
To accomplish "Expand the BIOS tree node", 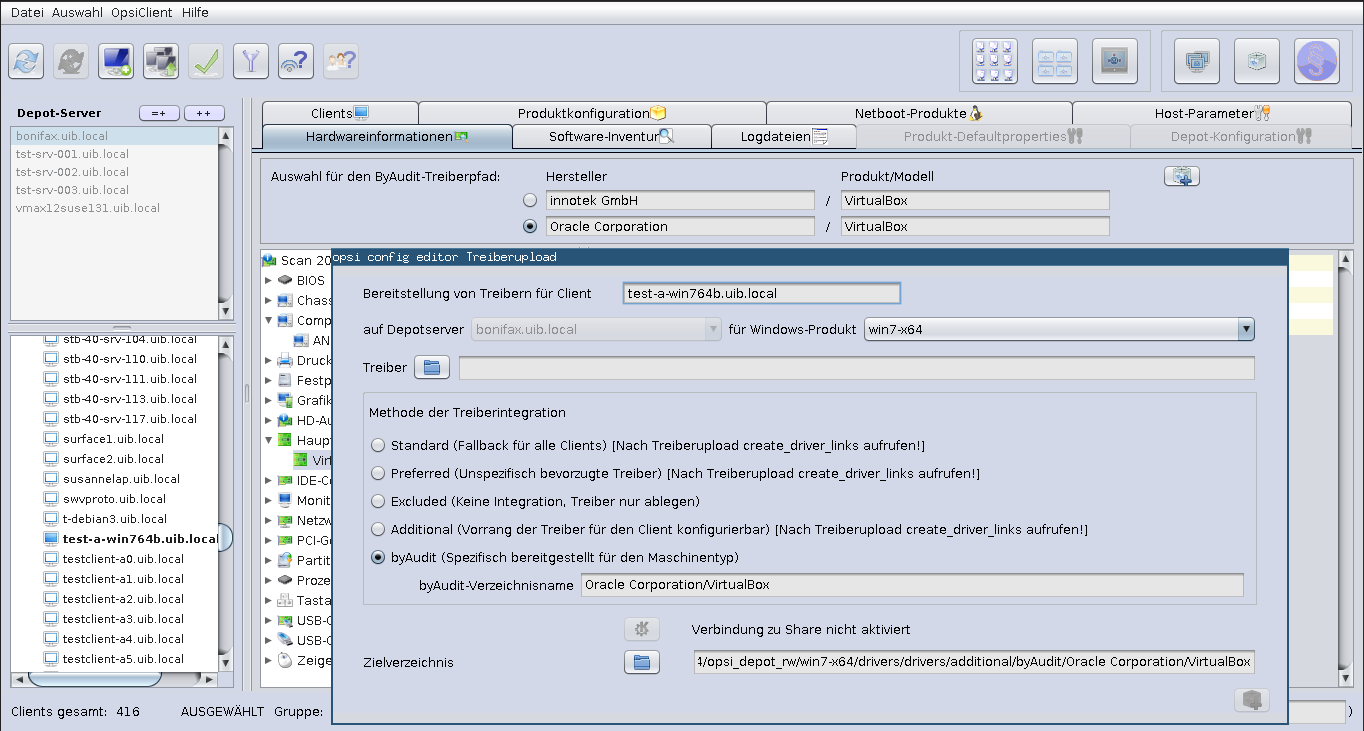I will click(x=268, y=281).
